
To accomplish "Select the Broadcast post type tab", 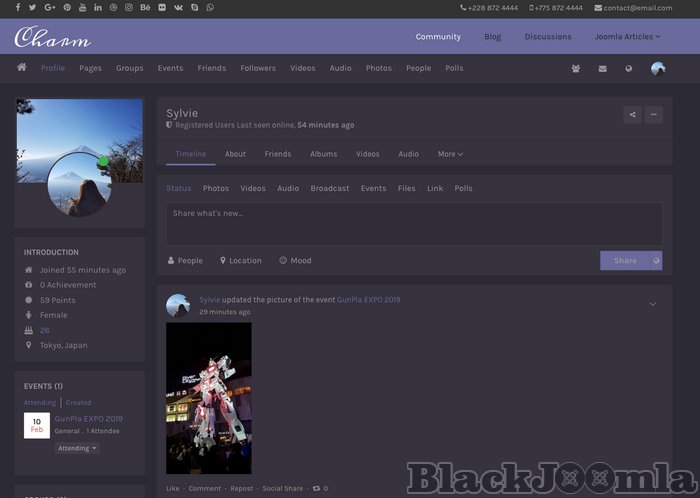I will [x=330, y=188].
